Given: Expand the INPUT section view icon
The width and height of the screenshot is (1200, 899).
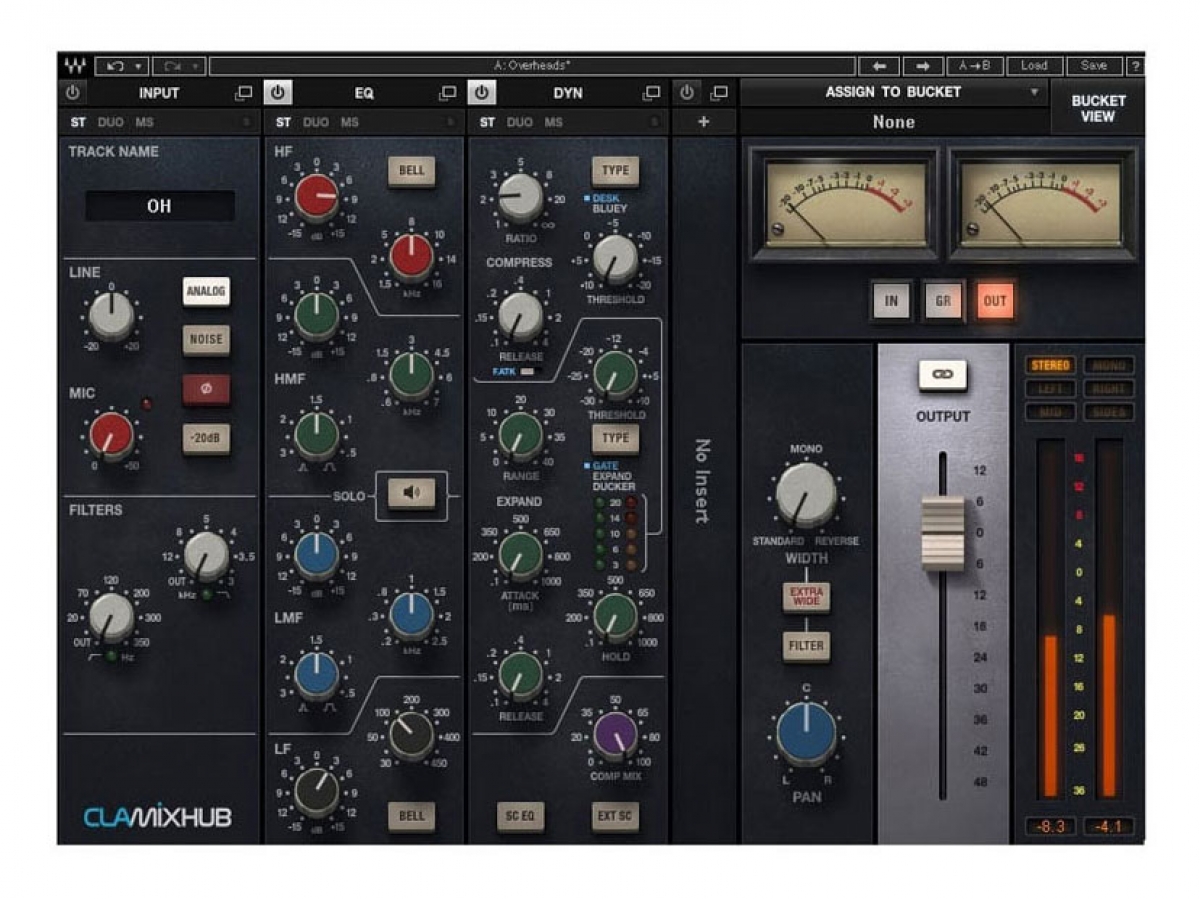Looking at the screenshot, I should [244, 93].
